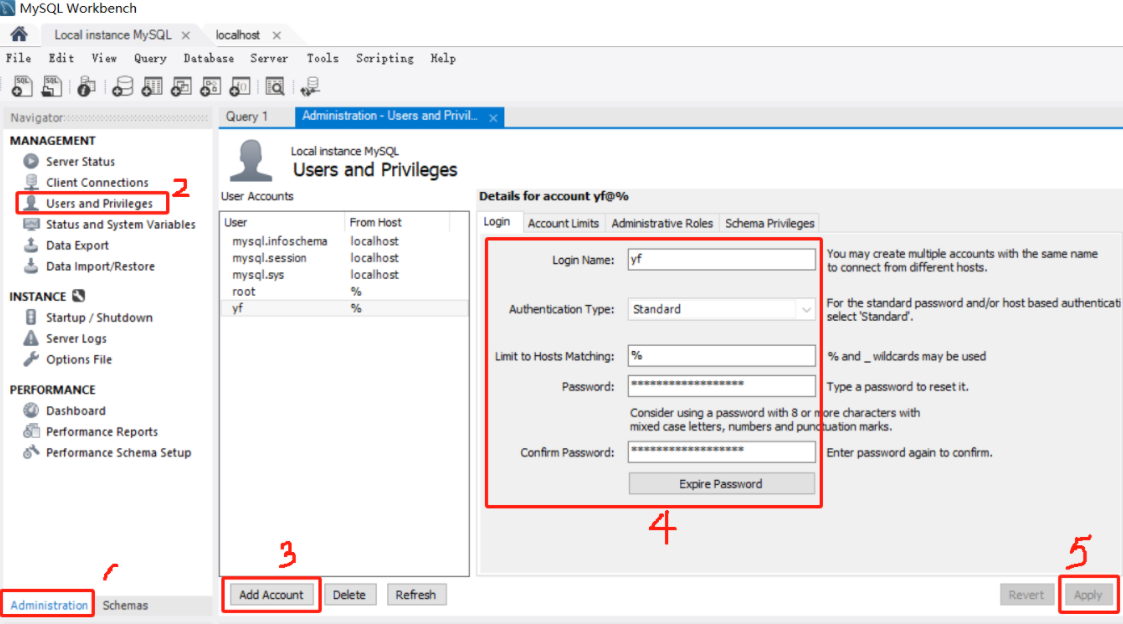Viewport: 1123px width, 624px height.
Task: Open the Edit menu
Action: [61, 58]
